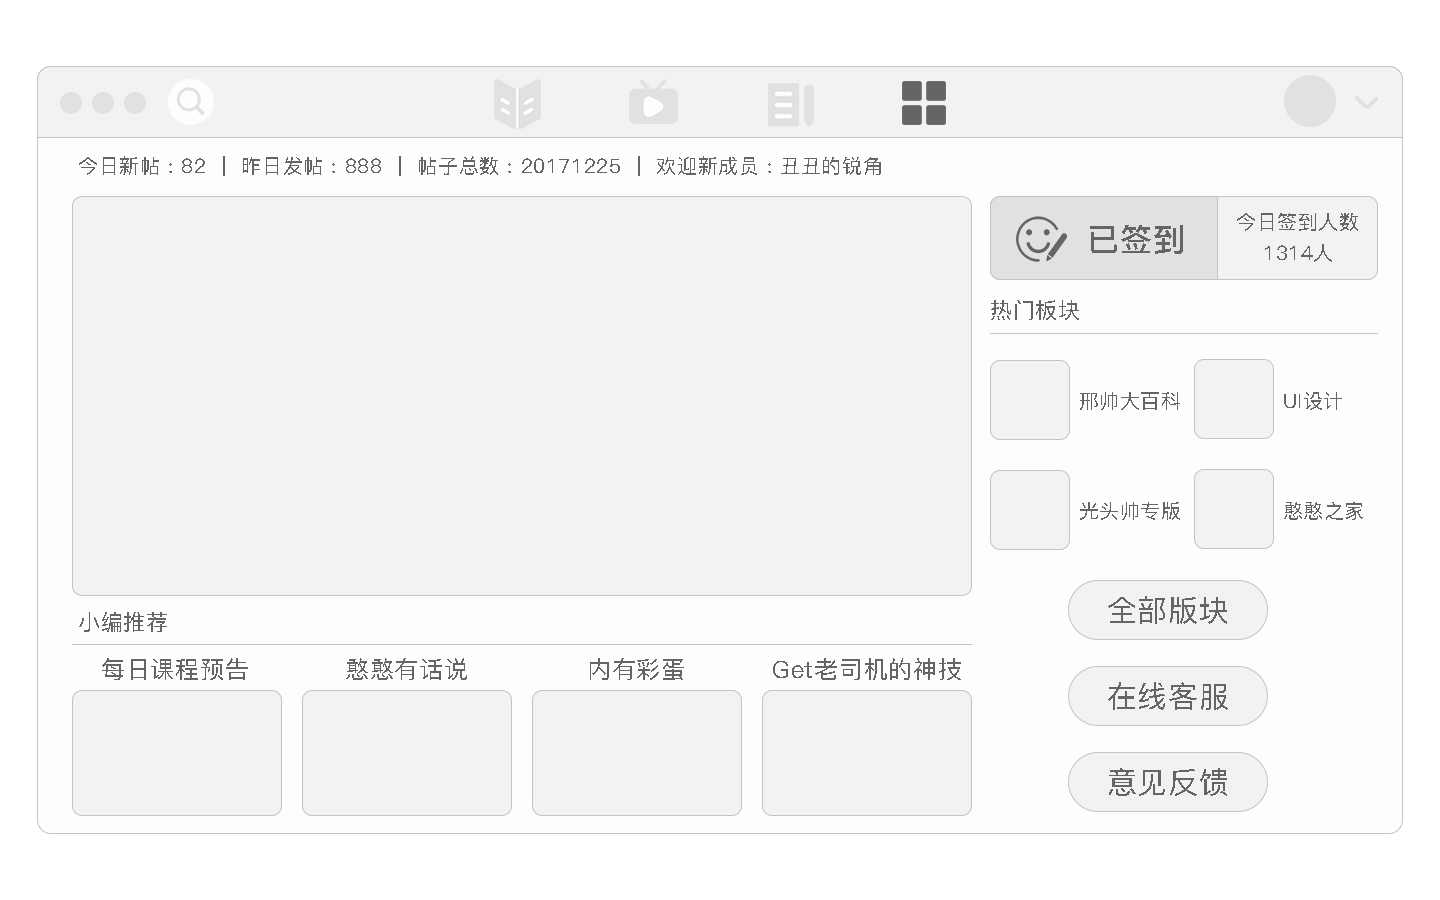1440x900 pixels.
Task: Expand the dropdown arrow next to avatar
Action: (x=1366, y=103)
